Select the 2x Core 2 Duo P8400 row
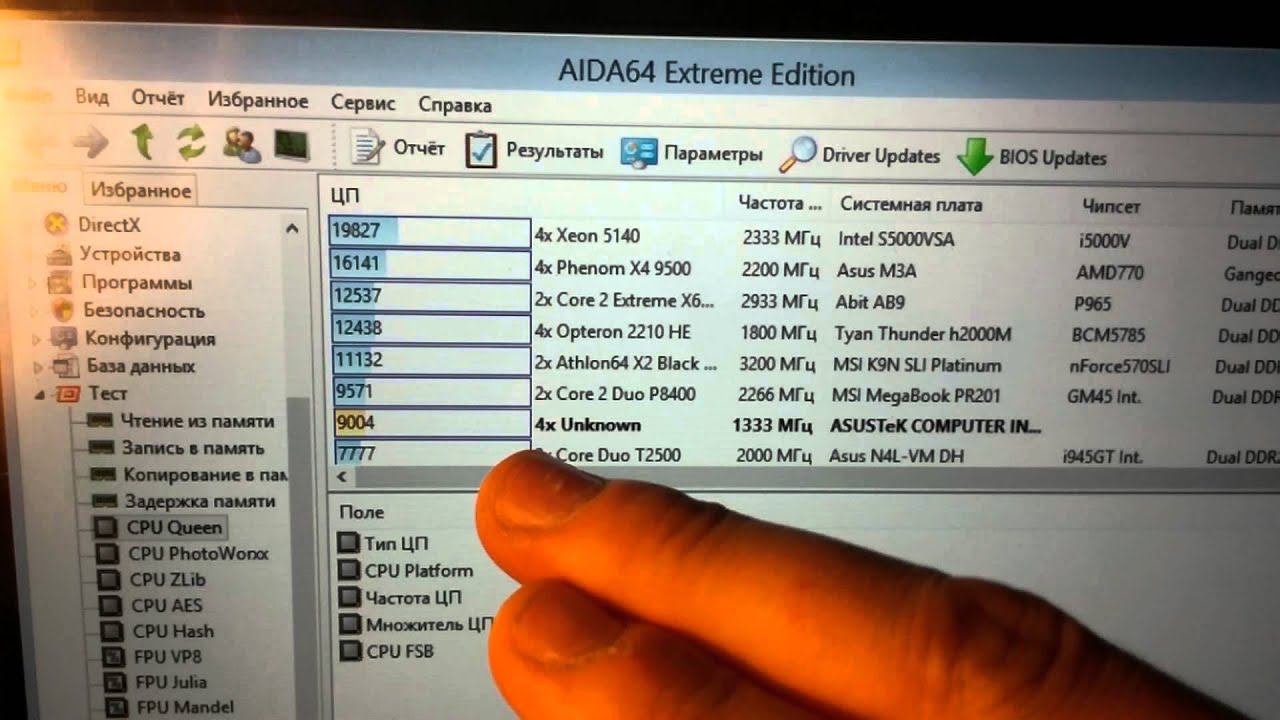The width and height of the screenshot is (1280, 720). [x=805, y=394]
